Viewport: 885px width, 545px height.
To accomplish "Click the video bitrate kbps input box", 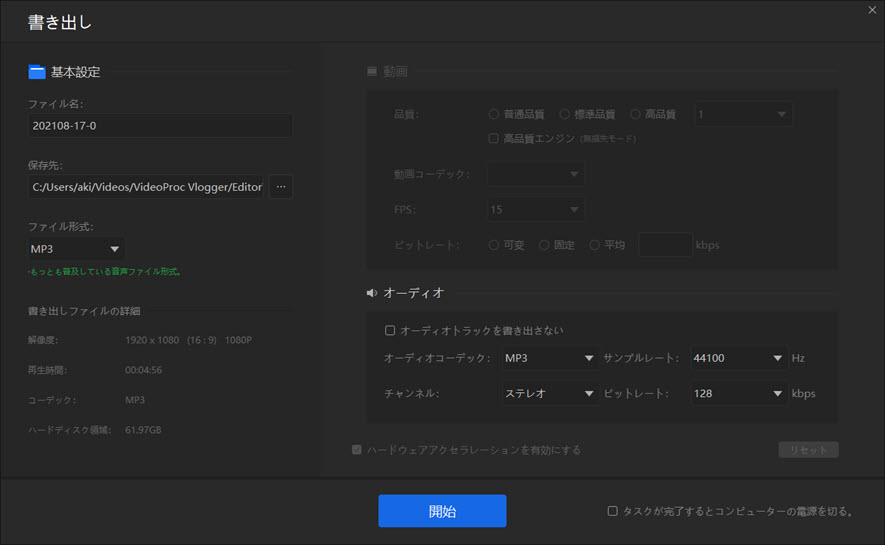I will (x=665, y=245).
